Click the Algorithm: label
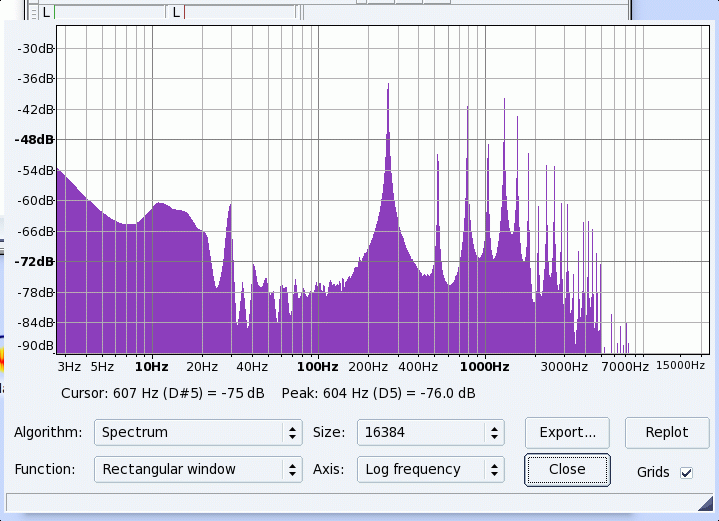 (48, 432)
